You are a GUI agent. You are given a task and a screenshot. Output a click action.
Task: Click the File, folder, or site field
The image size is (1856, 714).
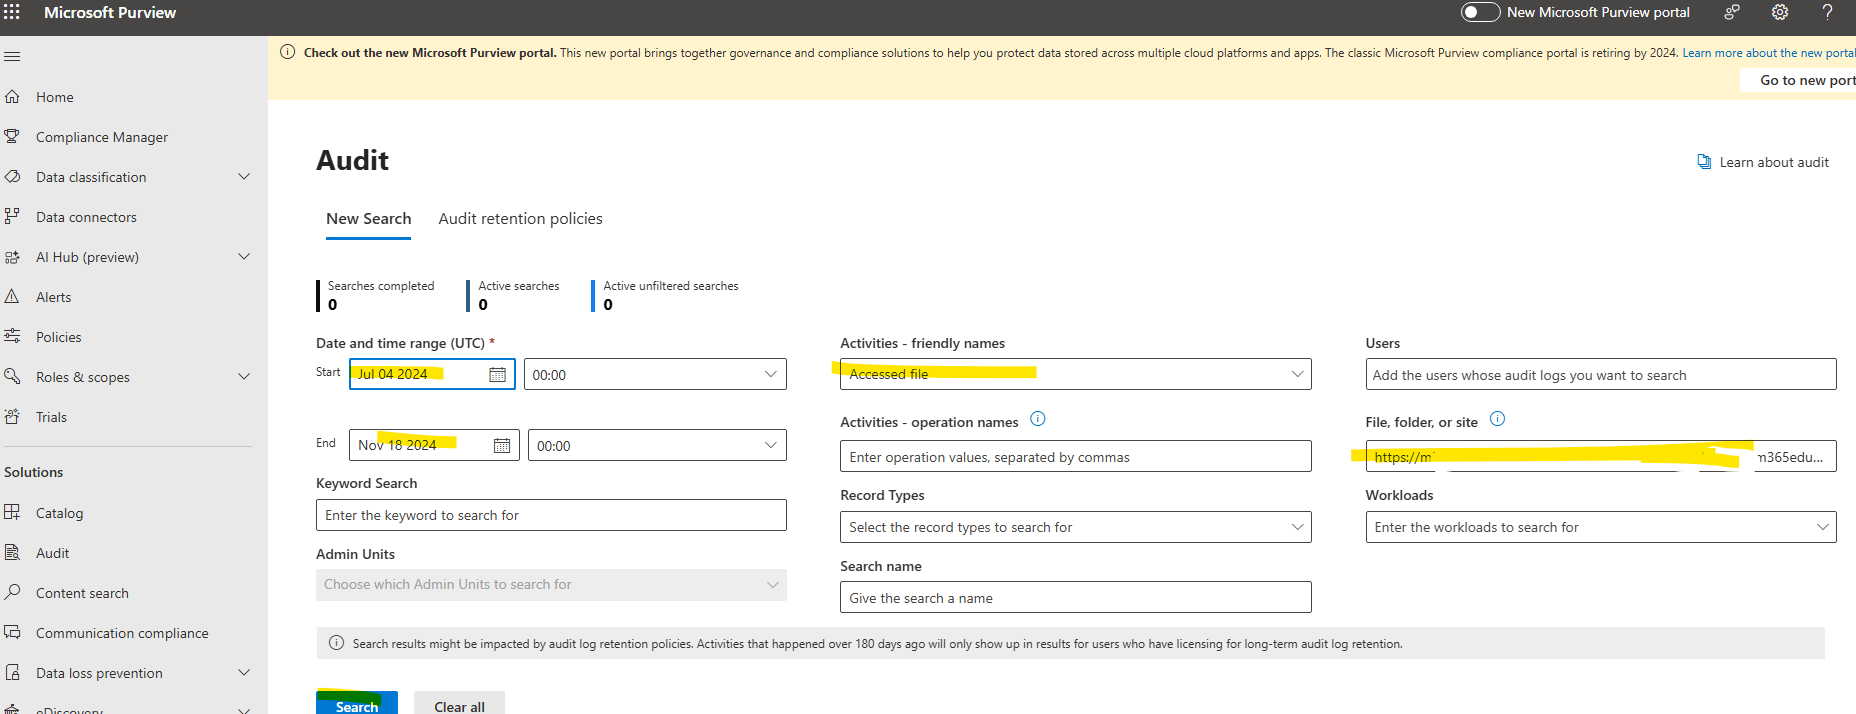(x=1601, y=456)
